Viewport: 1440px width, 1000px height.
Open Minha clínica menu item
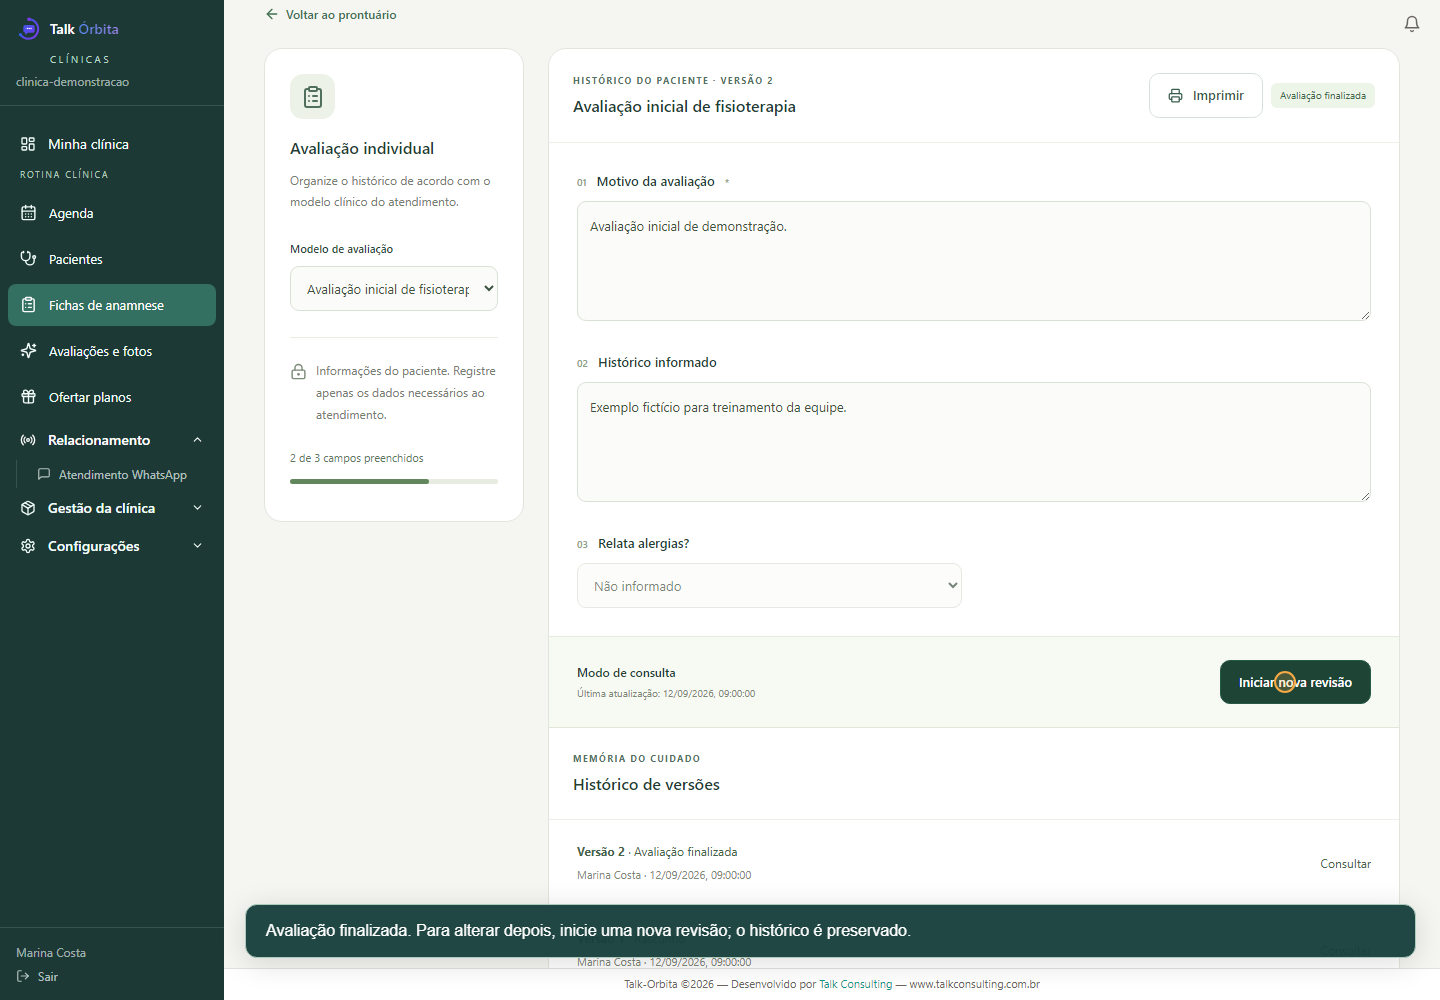(x=112, y=144)
